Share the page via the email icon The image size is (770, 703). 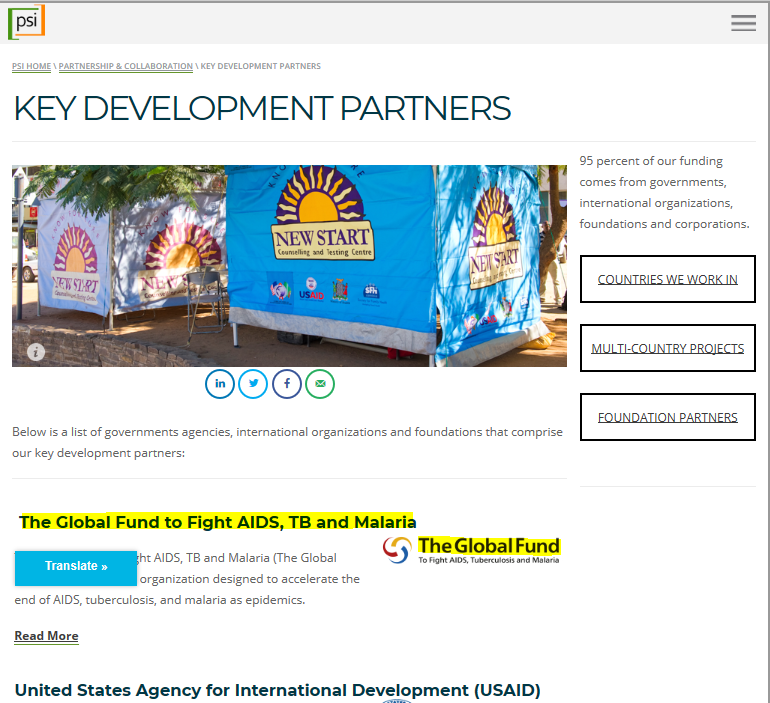point(320,384)
